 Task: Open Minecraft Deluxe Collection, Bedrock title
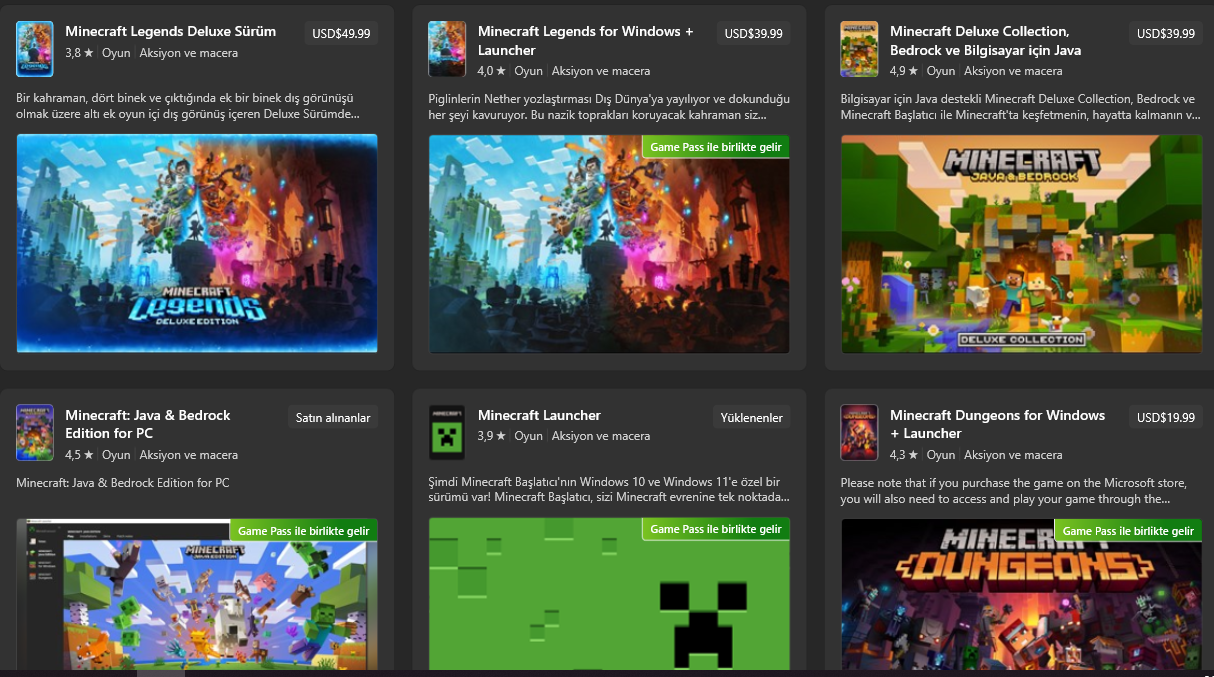(985, 40)
